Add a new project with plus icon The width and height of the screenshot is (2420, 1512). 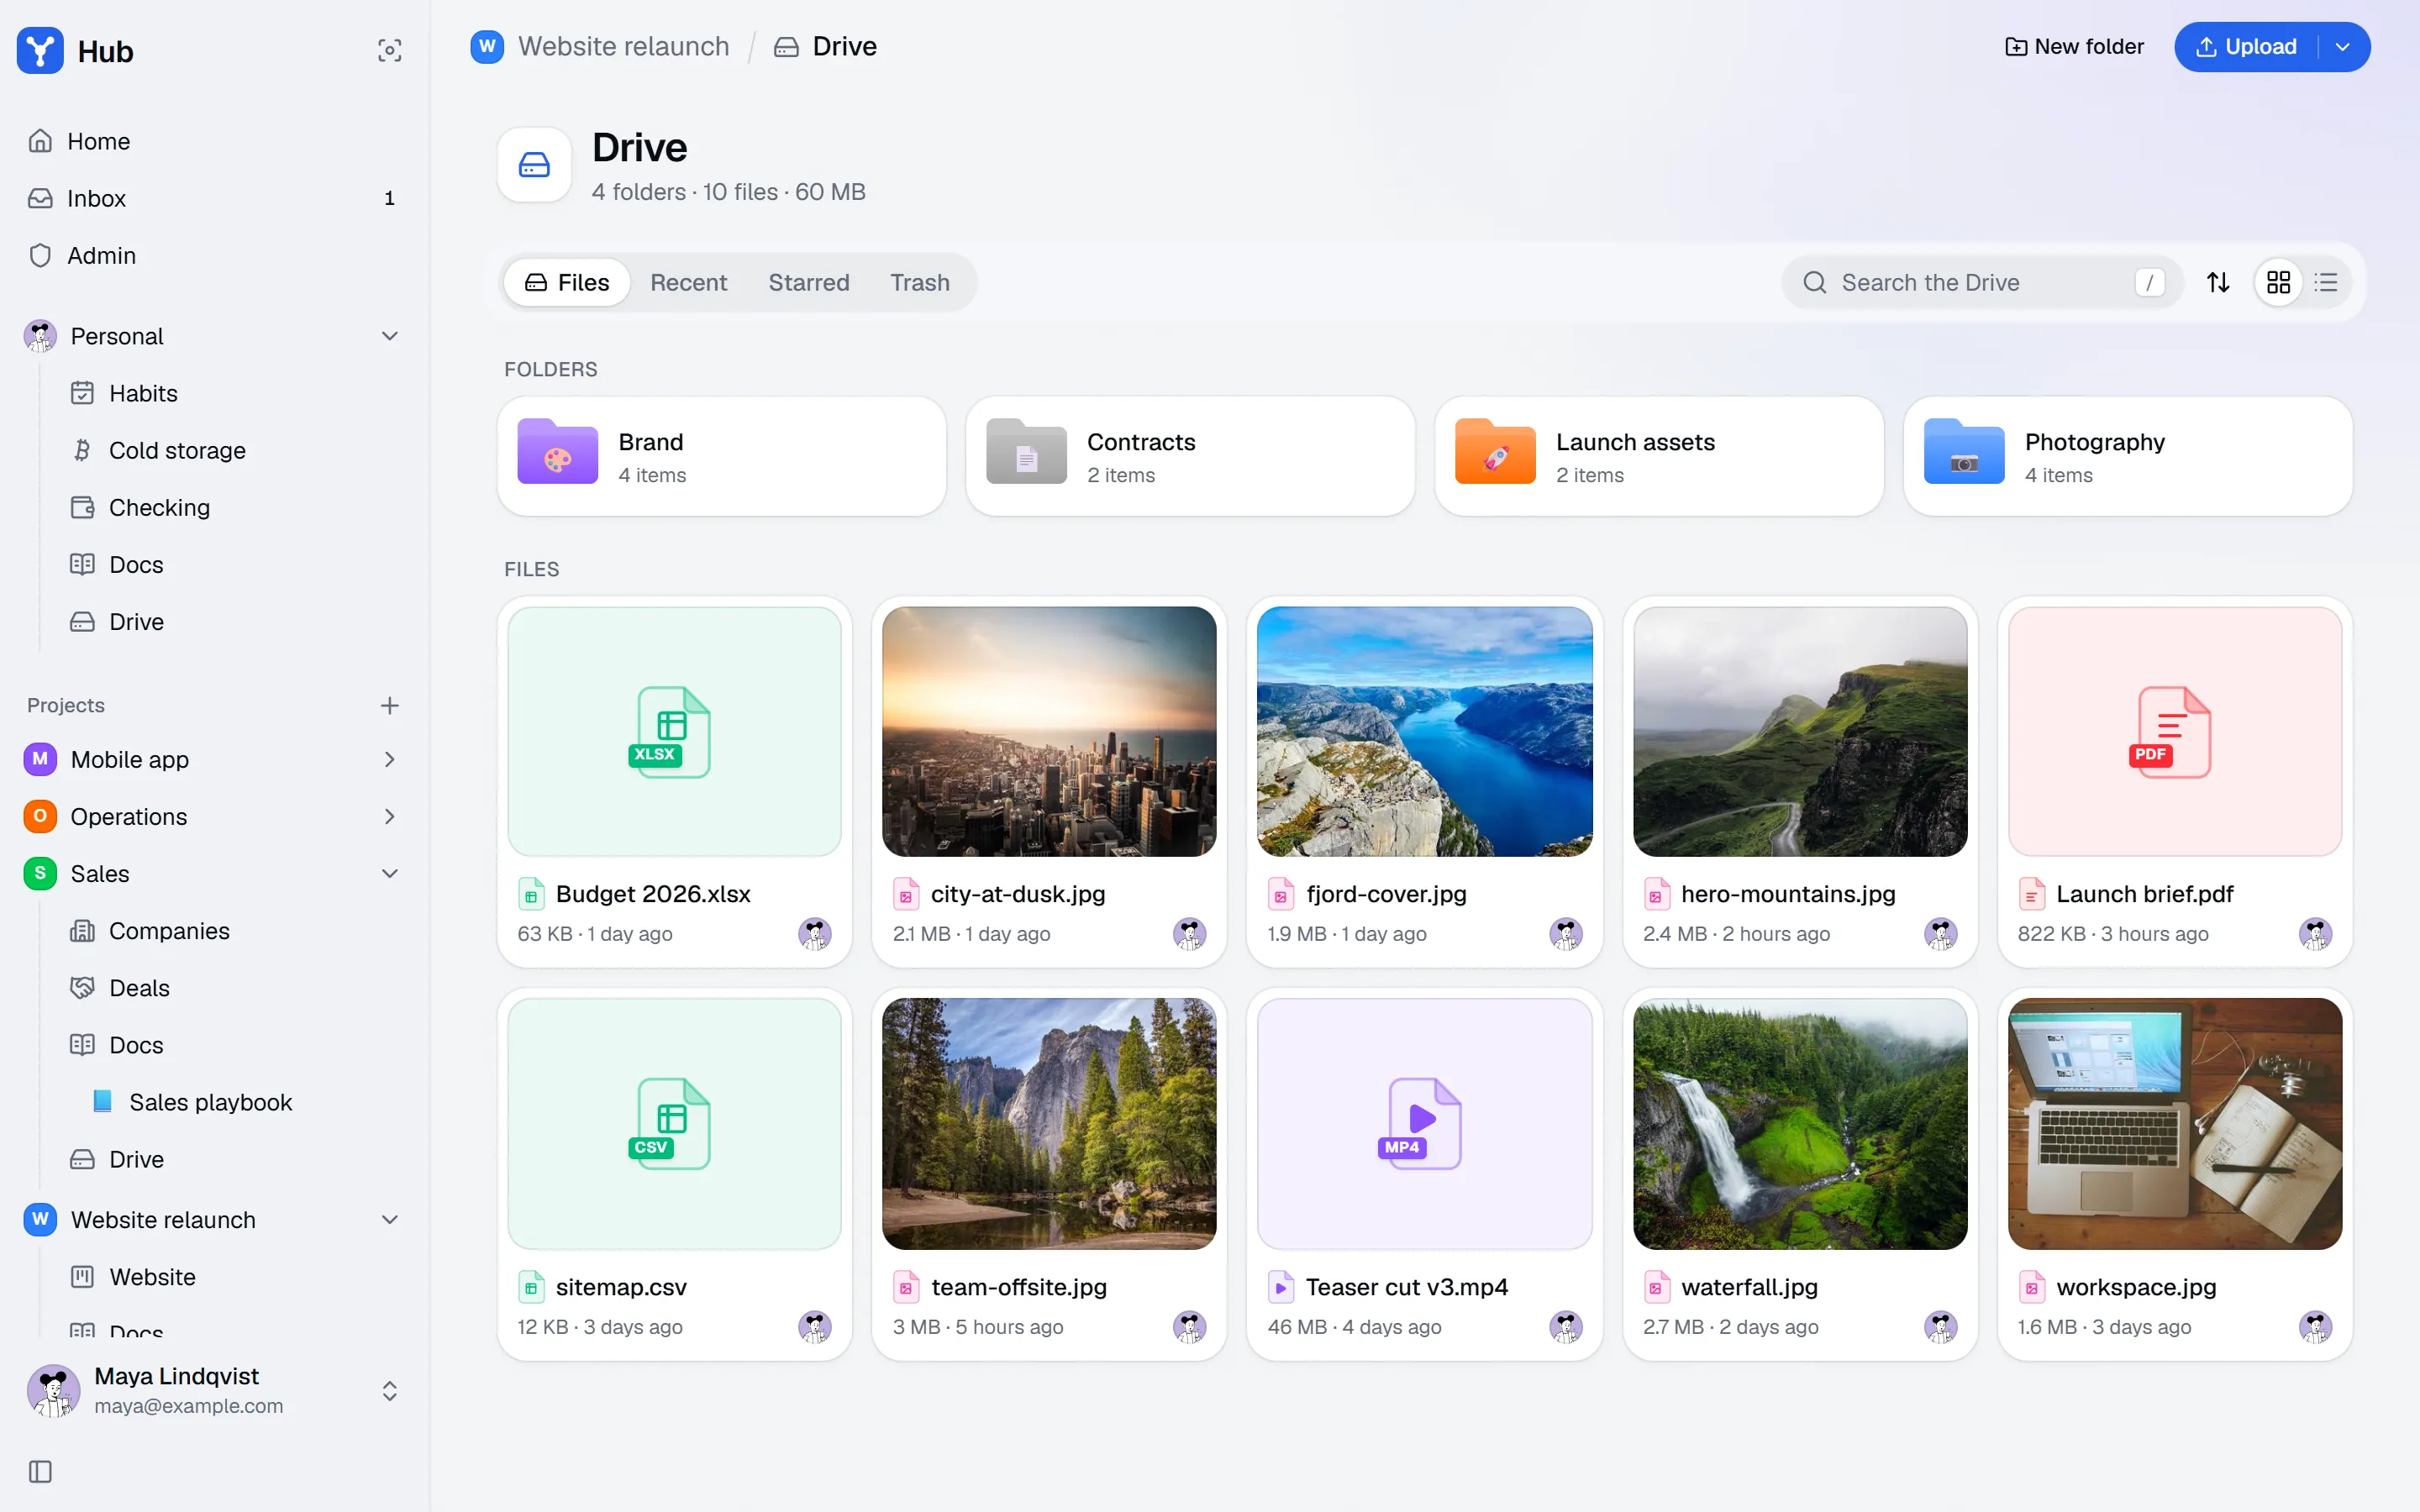tap(390, 705)
